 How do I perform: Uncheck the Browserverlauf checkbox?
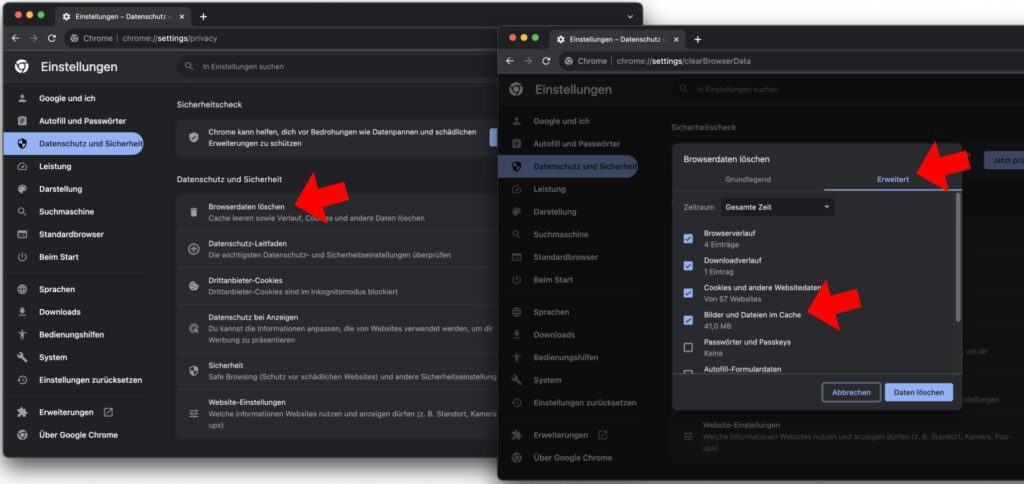[x=688, y=238]
